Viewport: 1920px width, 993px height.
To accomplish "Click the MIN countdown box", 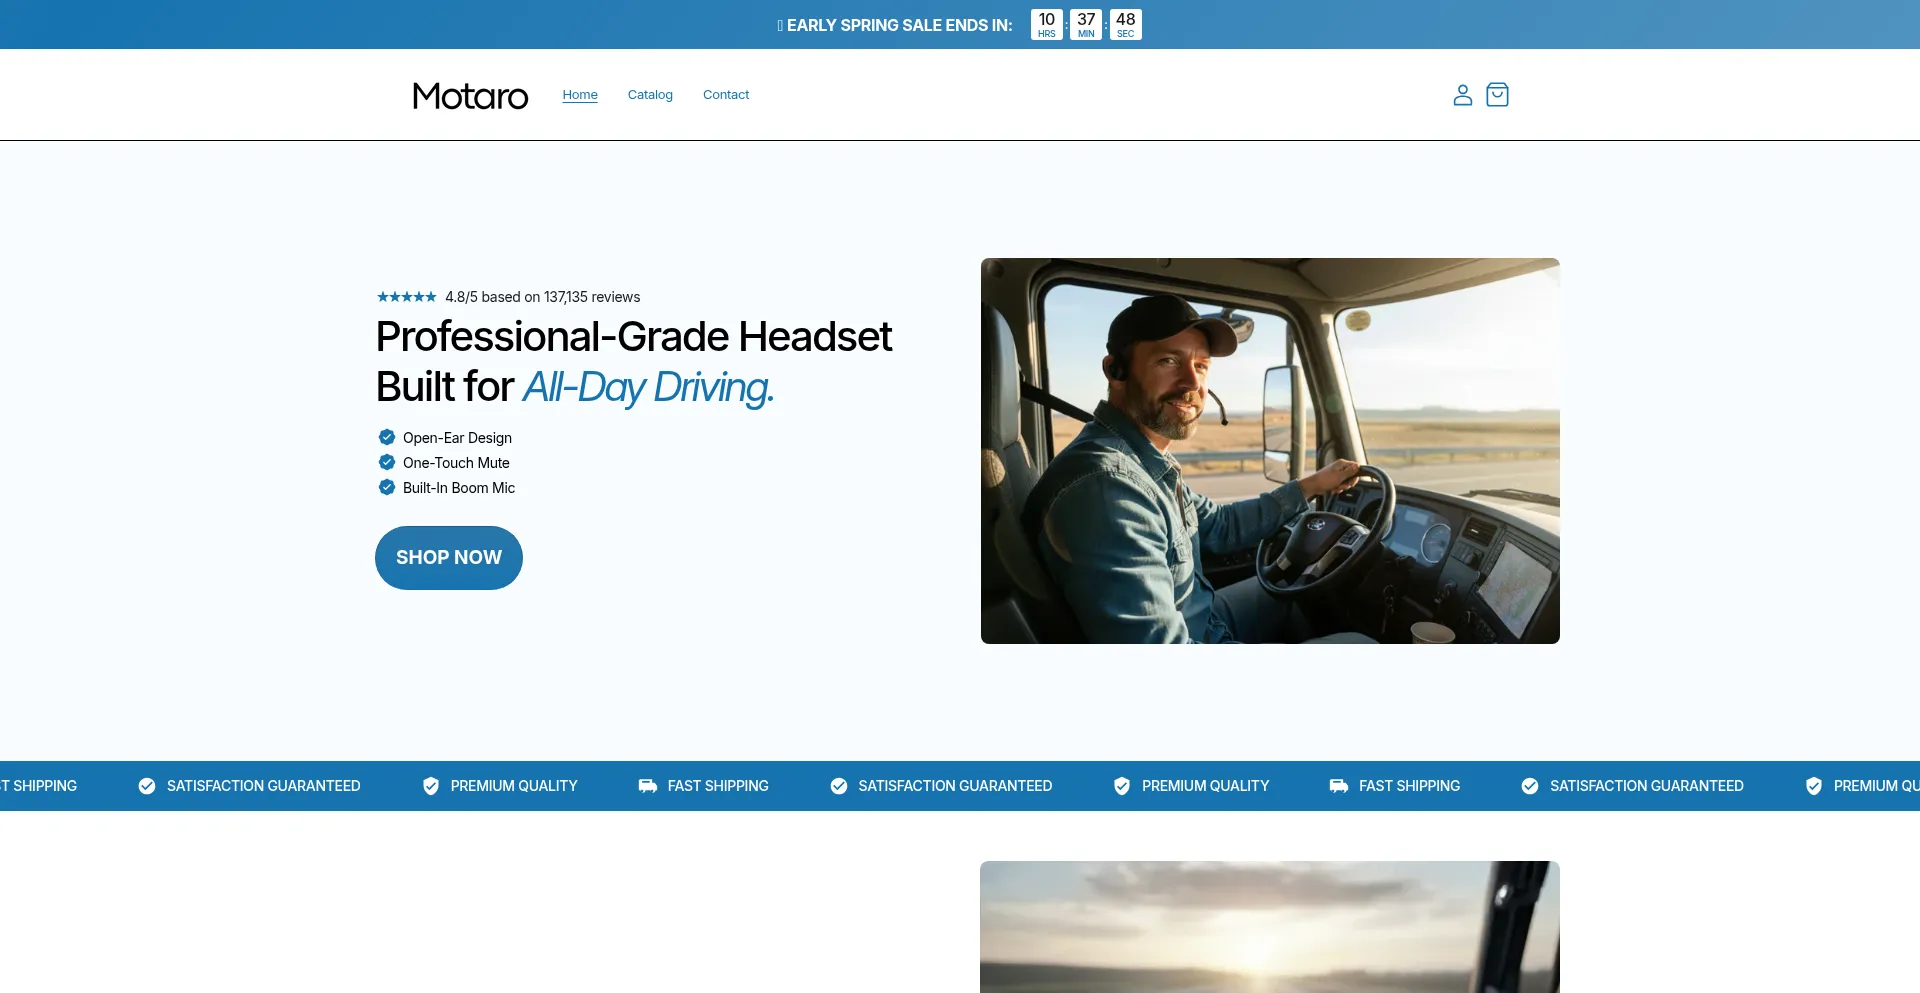I will point(1086,24).
